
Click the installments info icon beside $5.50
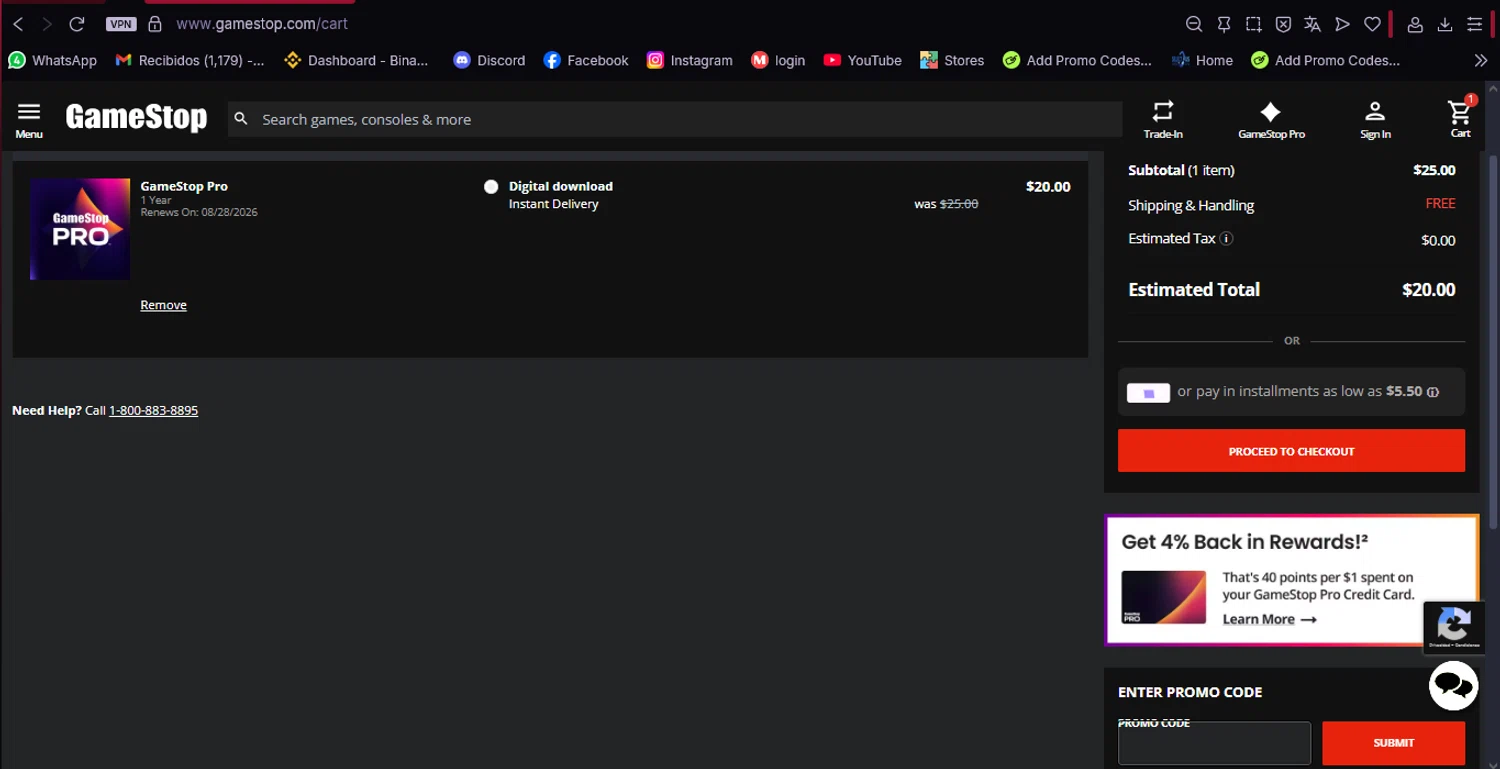point(1433,392)
